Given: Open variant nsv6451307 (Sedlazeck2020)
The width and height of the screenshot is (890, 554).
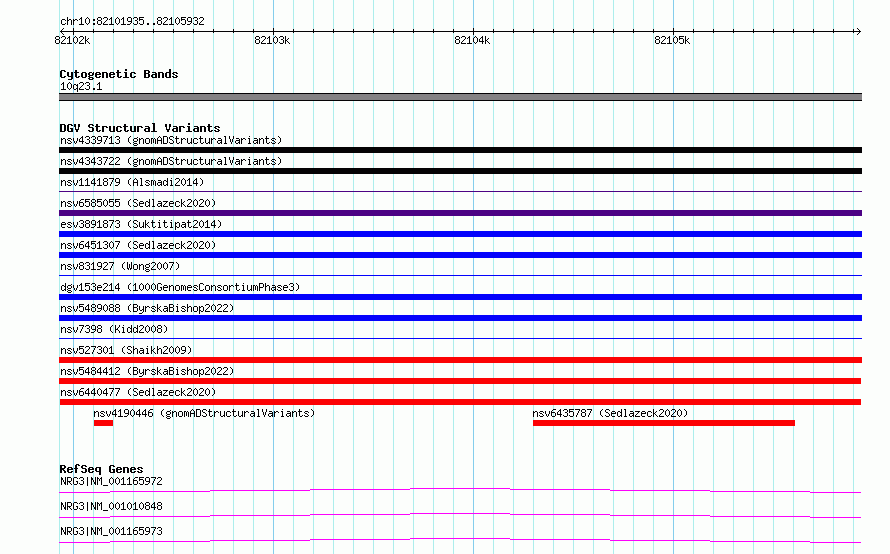Looking at the screenshot, I should tap(138, 245).
